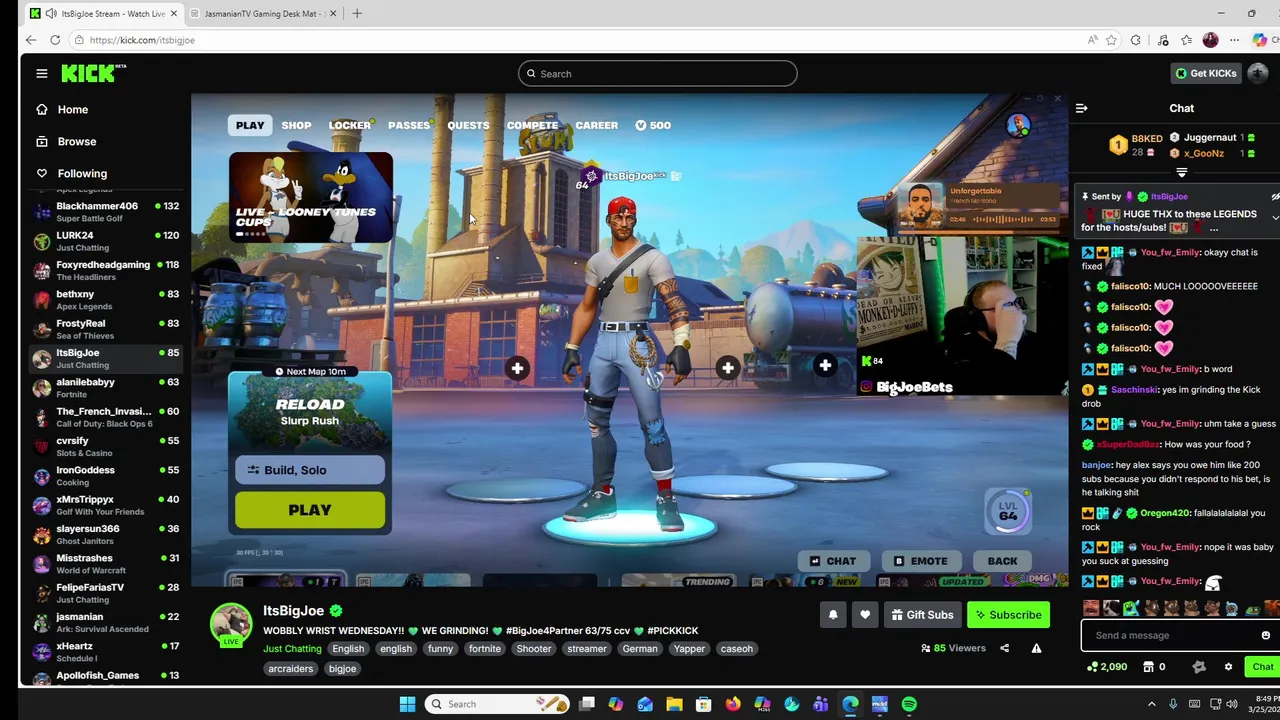The height and width of the screenshot is (720, 1280).
Task: Focus the Kick search field
Action: click(657, 73)
